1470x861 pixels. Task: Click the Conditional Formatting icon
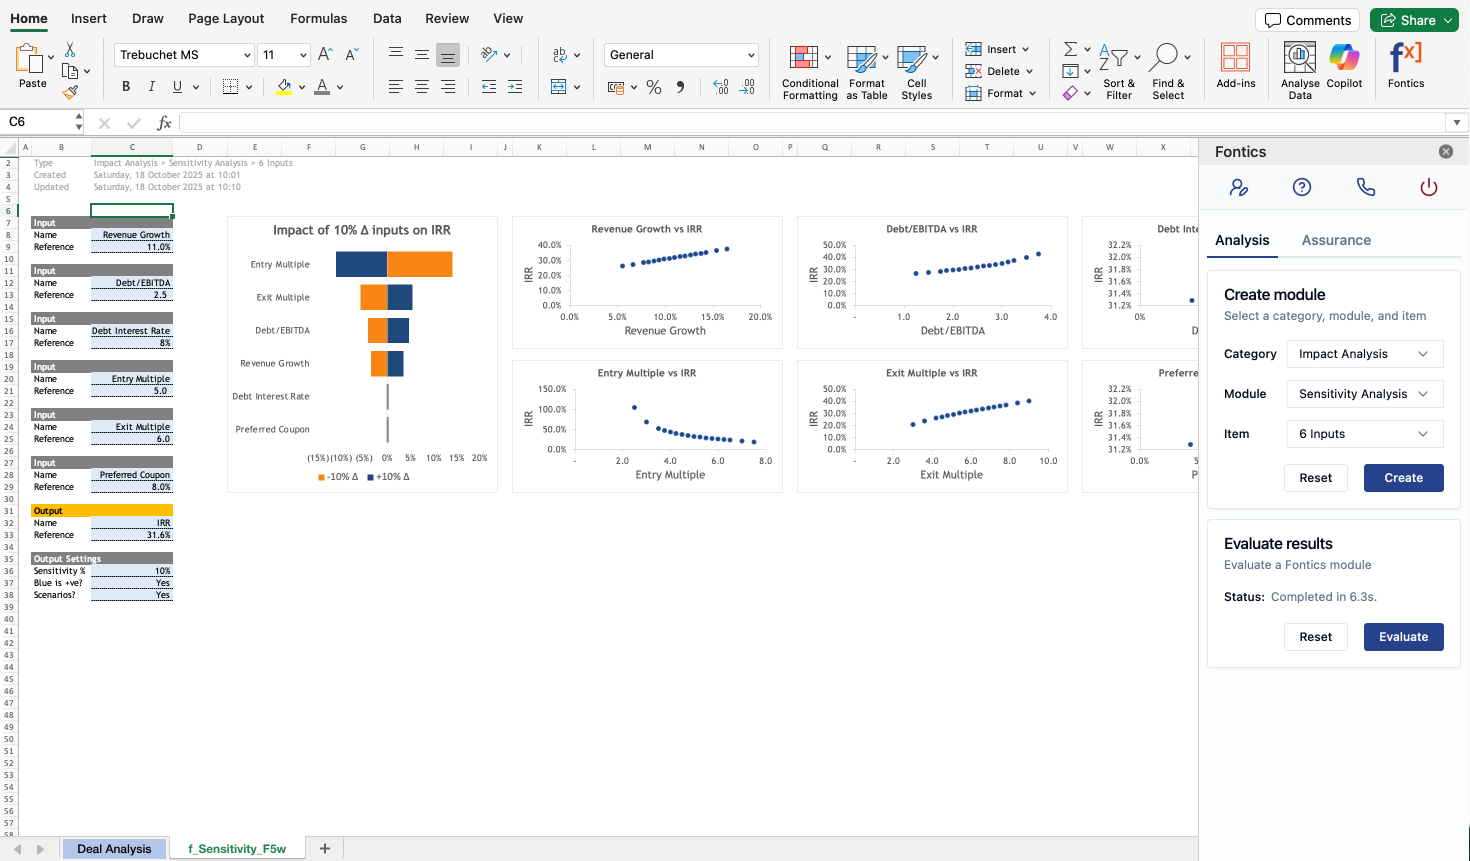point(803,58)
